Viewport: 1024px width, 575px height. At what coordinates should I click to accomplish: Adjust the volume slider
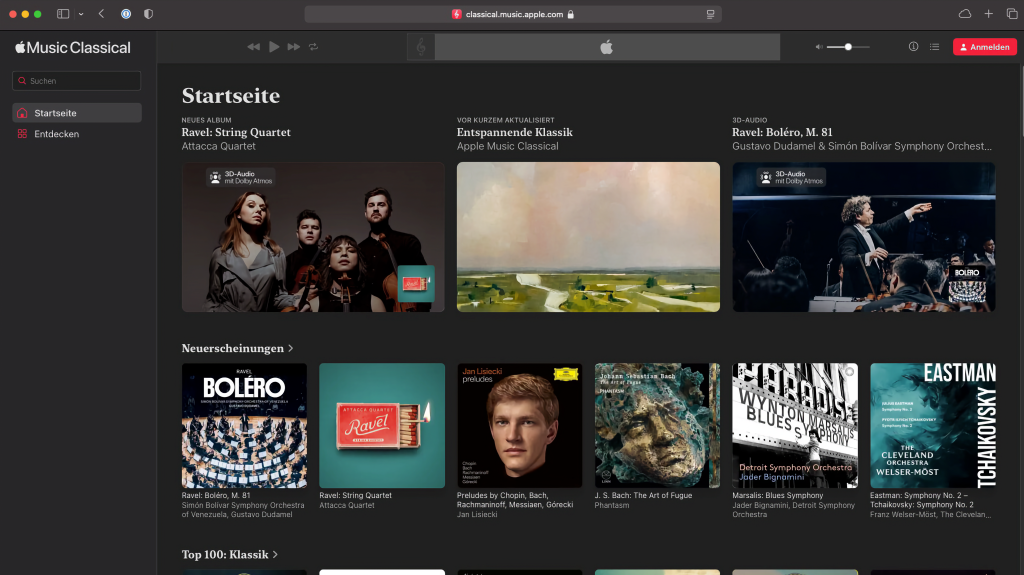848,47
